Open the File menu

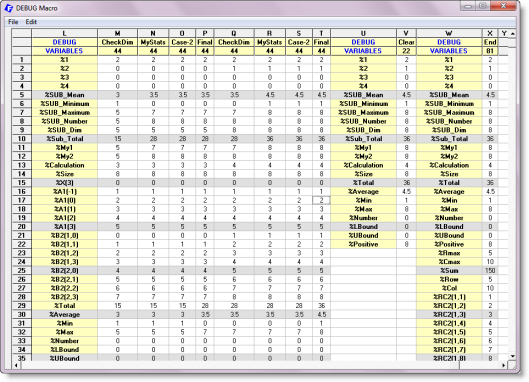13,22
